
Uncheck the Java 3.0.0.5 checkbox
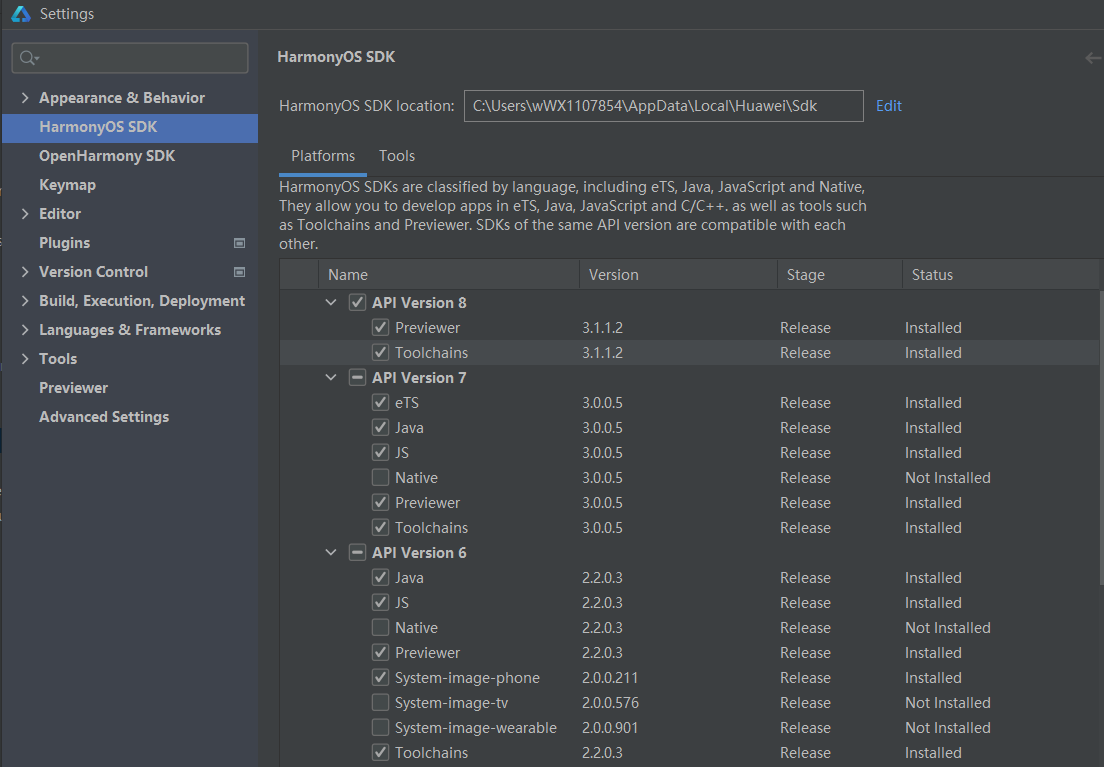(x=380, y=428)
